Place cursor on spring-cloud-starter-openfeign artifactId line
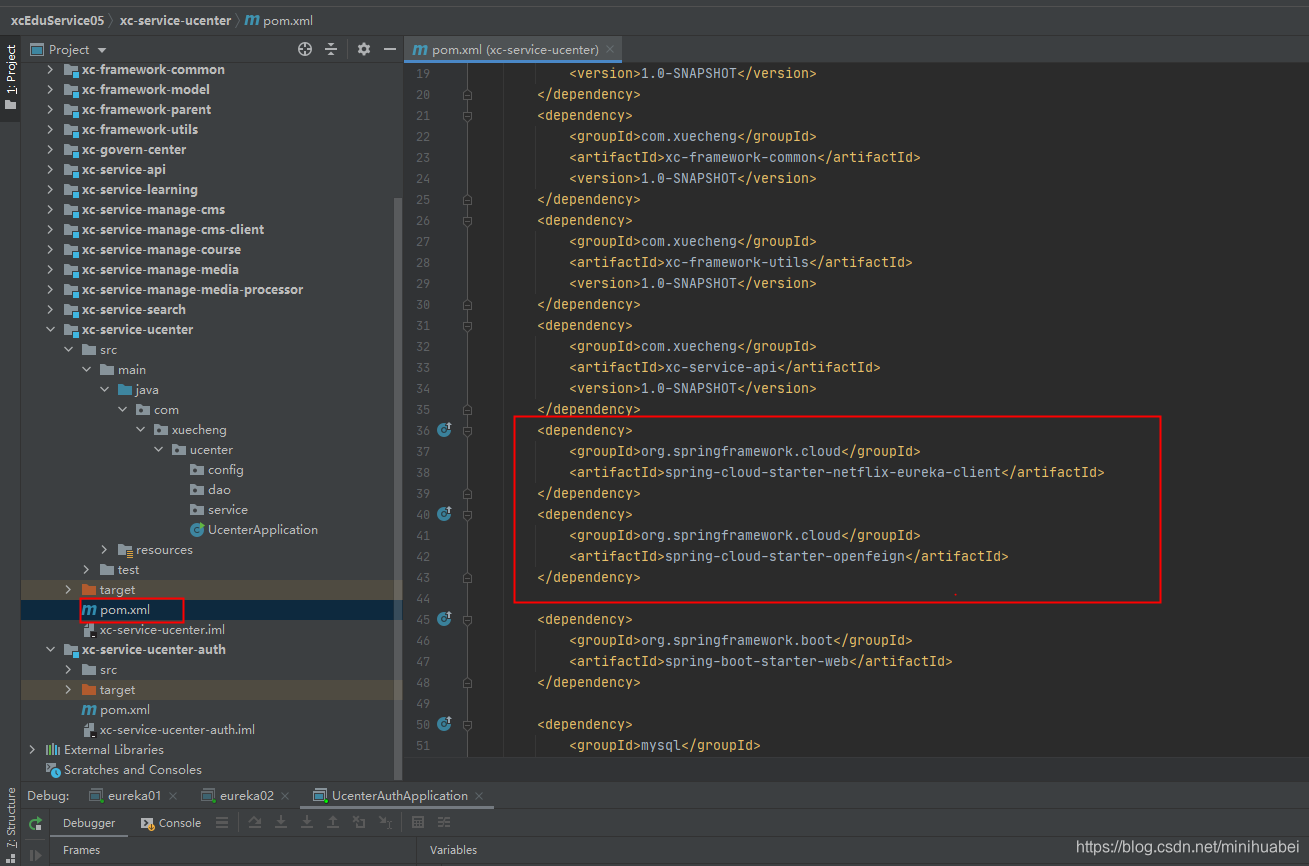Screen dimensions: 1309x866 pos(788,556)
